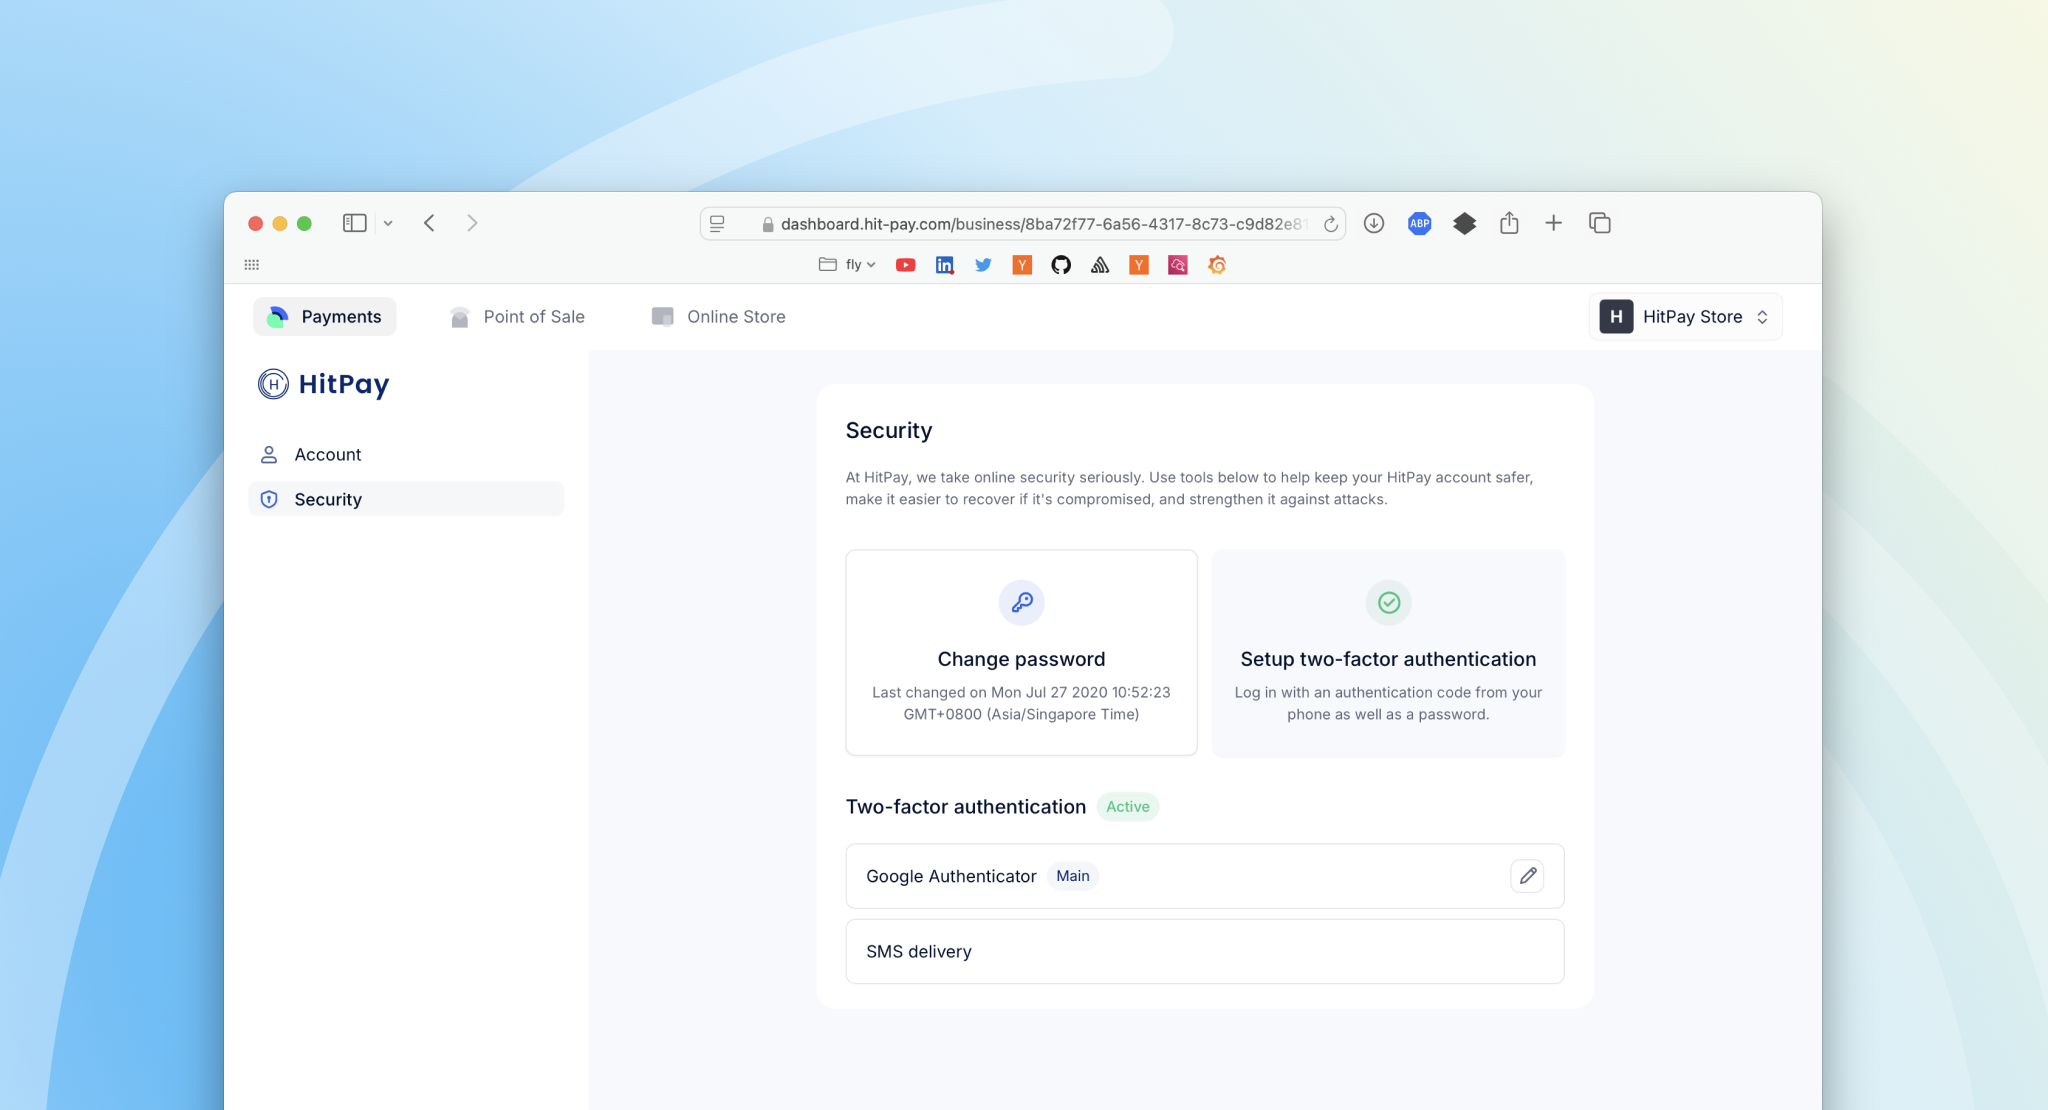Toggle the Safari sidebar button
The width and height of the screenshot is (2048, 1110).
tap(354, 223)
